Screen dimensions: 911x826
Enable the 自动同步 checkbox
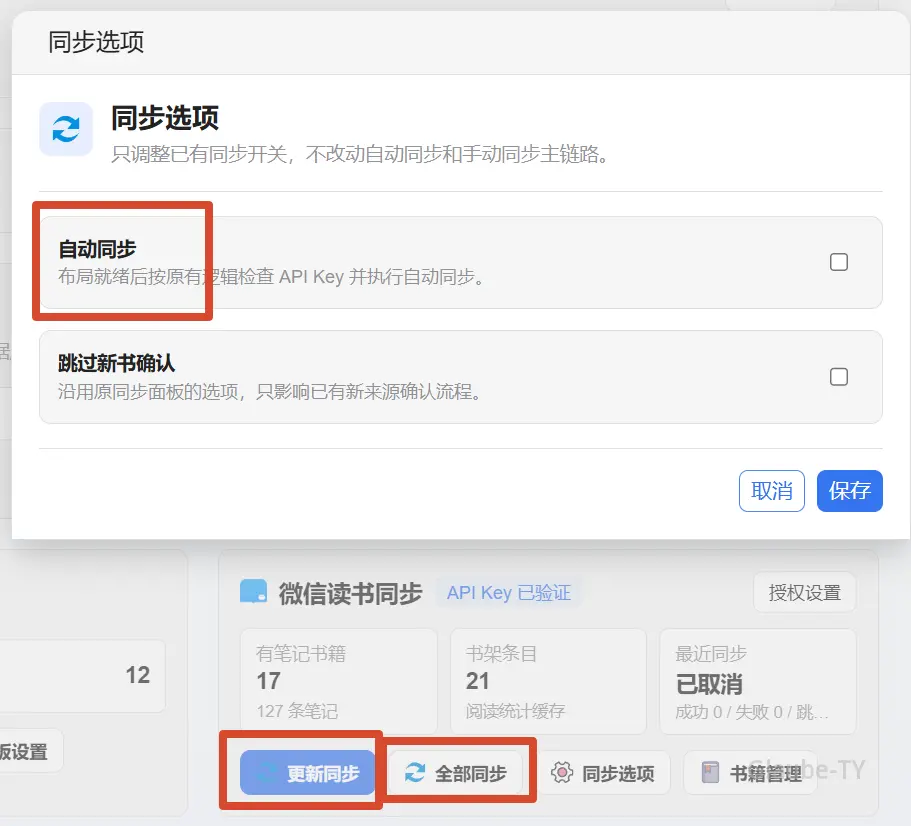[838, 262]
